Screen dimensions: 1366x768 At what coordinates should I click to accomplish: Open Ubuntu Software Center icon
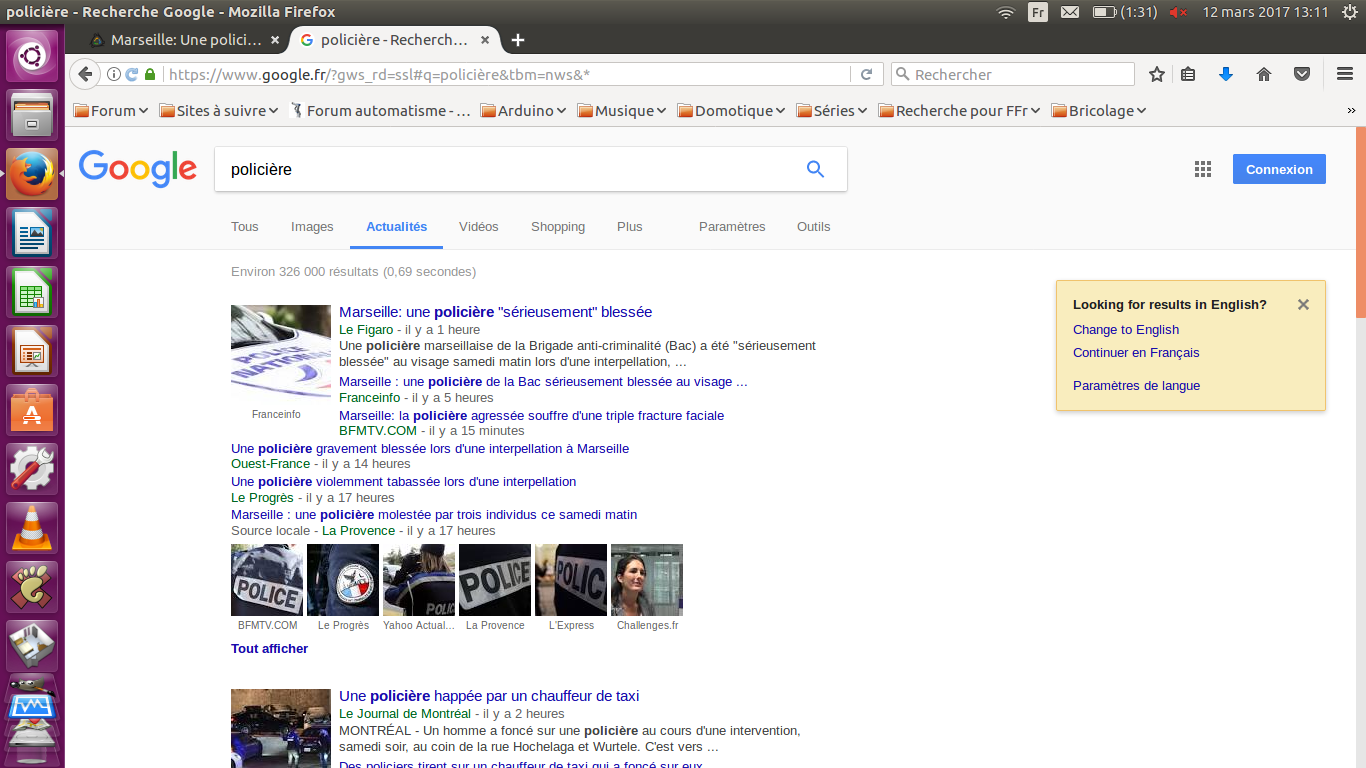pos(33,411)
